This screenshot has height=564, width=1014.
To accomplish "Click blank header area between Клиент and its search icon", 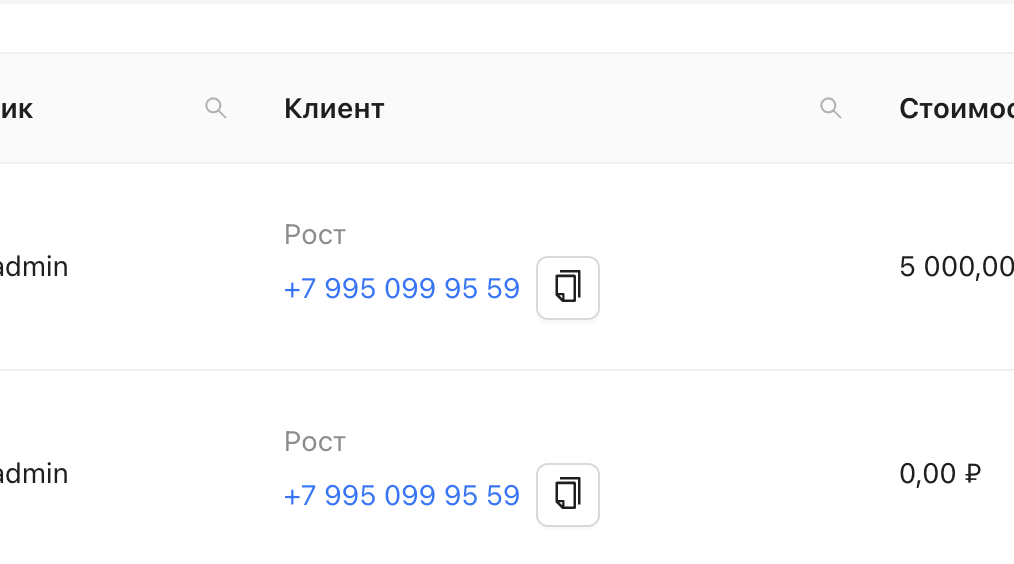I will coord(600,109).
